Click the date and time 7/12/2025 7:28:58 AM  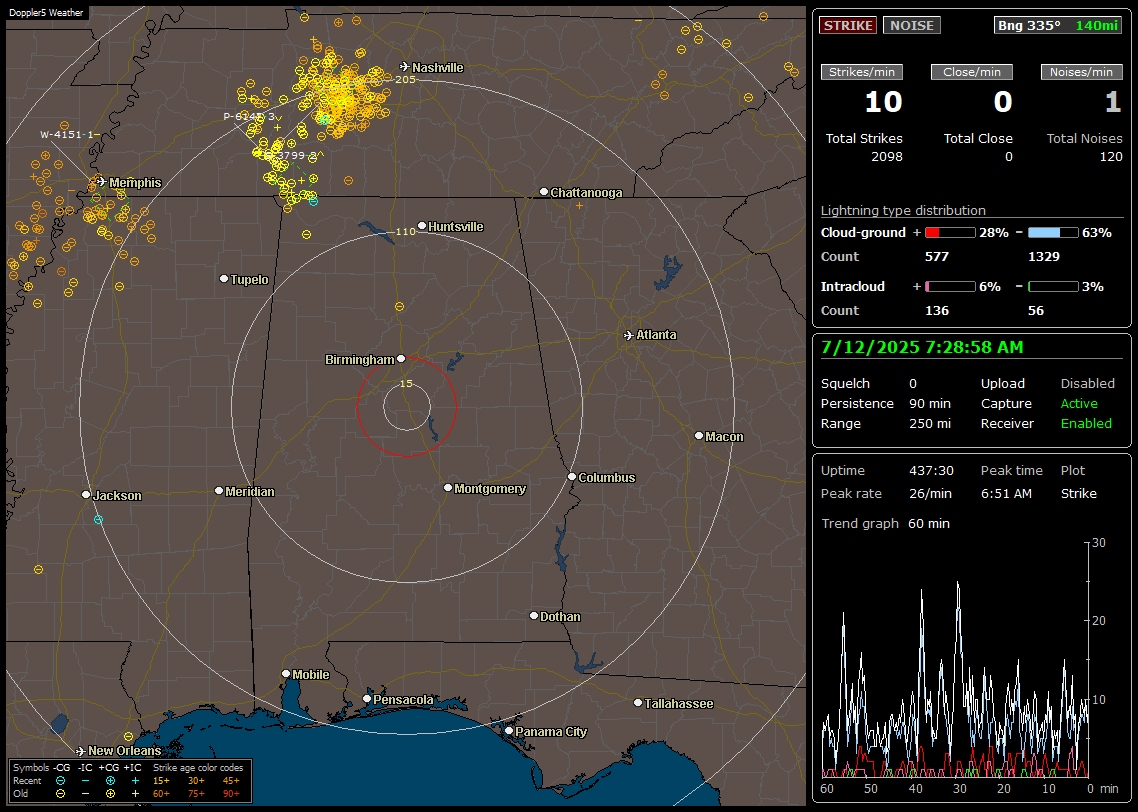pos(922,347)
